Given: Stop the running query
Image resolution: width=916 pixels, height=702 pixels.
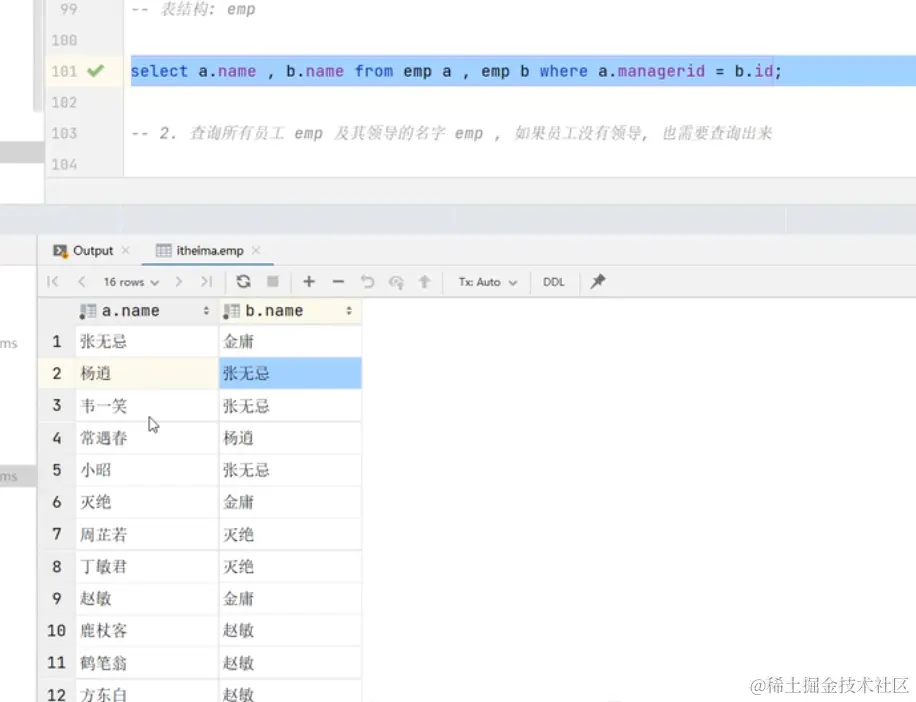Looking at the screenshot, I should 273,282.
